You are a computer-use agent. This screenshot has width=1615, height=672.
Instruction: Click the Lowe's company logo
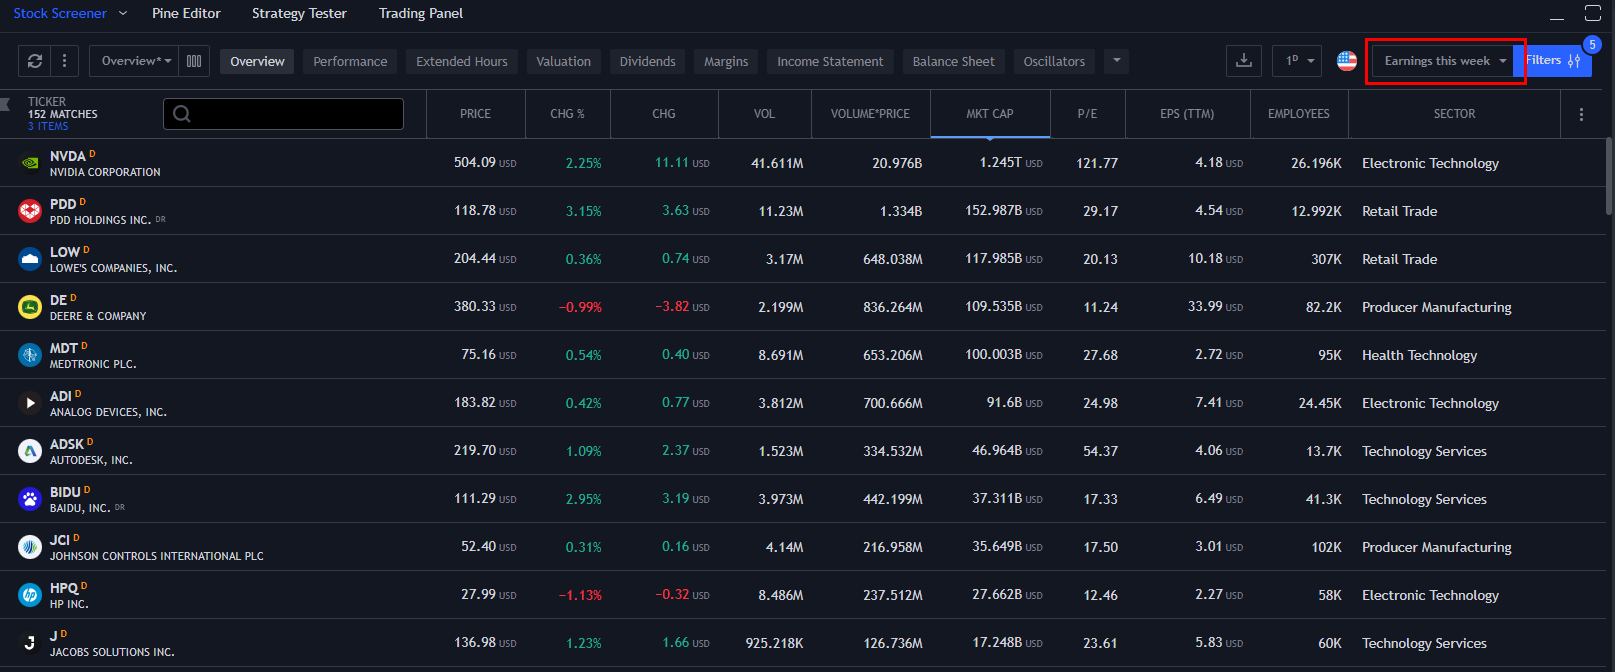pyautogui.click(x=30, y=259)
